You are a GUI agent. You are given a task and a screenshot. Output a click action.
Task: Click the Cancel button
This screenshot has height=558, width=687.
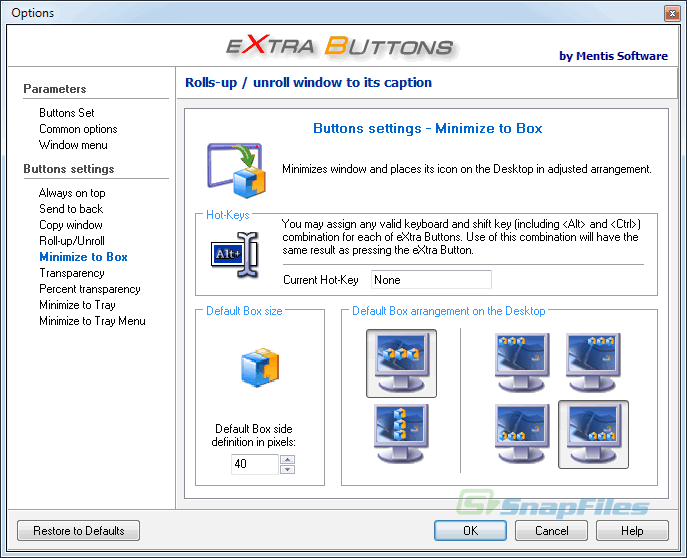[x=552, y=531]
